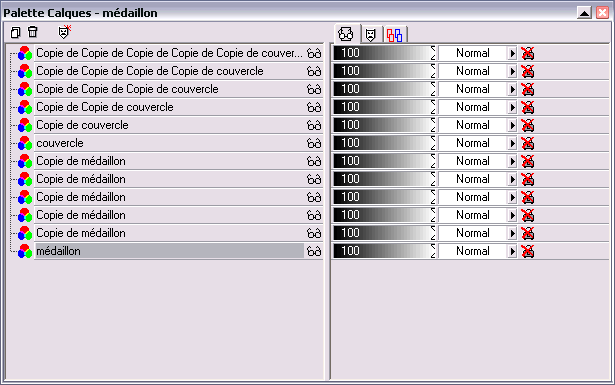Toggle lock transparency icon for 'médaillon' layer
The width and height of the screenshot is (615, 385).
(x=528, y=251)
